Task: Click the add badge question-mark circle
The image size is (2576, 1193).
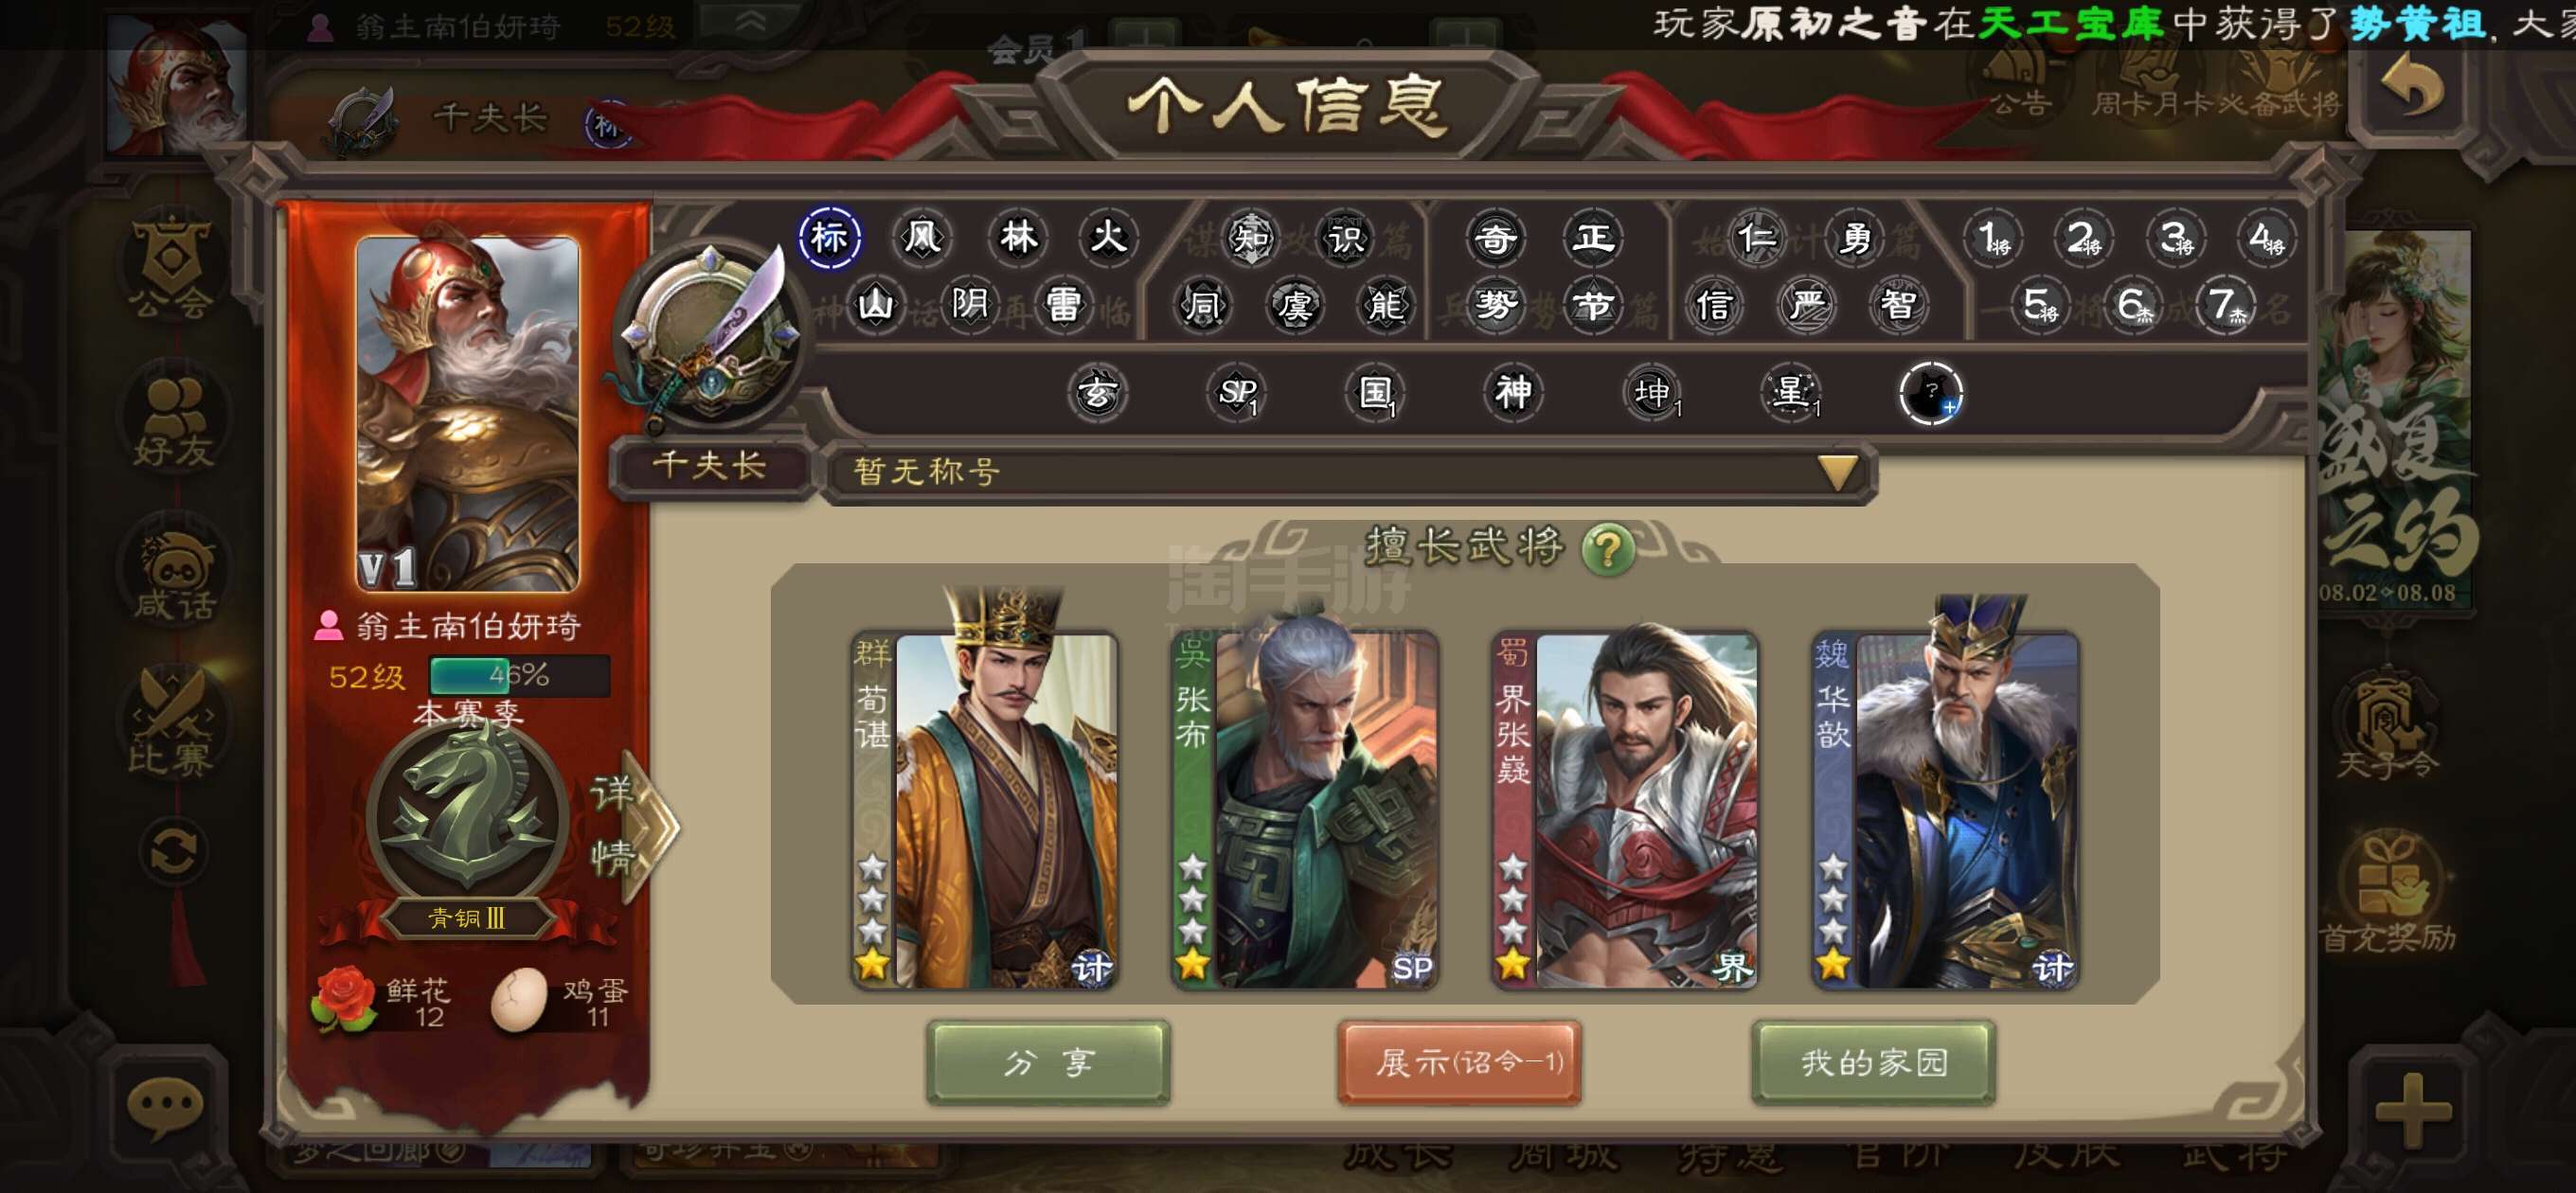Action: (1931, 393)
